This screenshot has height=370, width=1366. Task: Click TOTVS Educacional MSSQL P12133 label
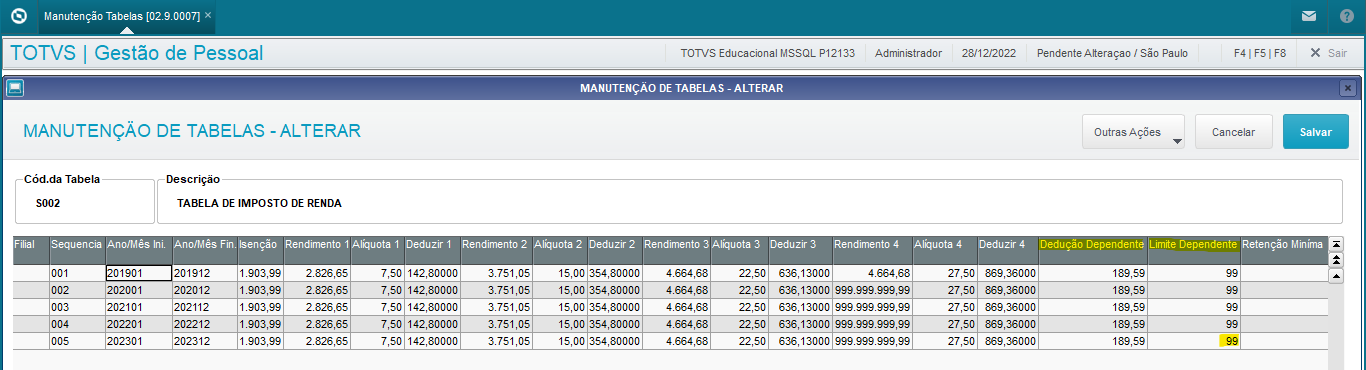tap(768, 53)
